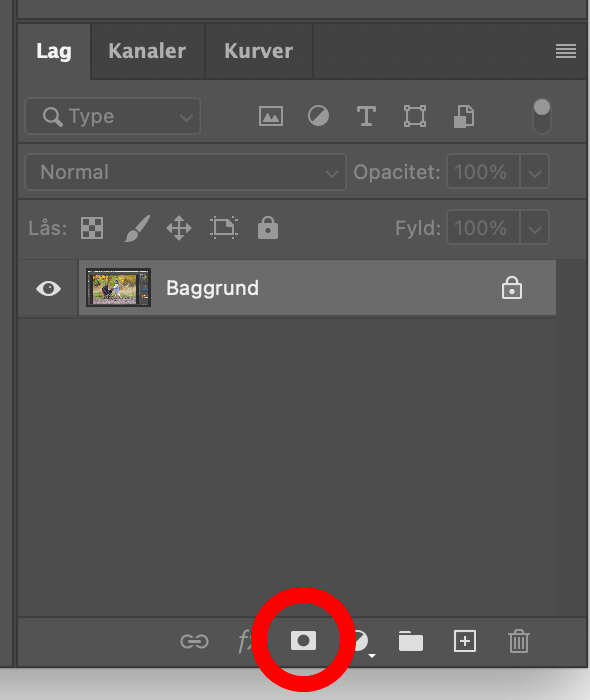Click the link layers chain icon

(x=194, y=642)
